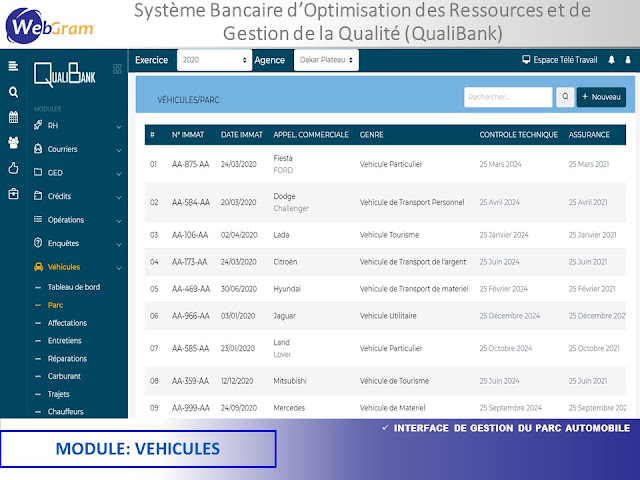The image size is (640, 480).
Task: Click immatriculation AA-584-AA
Action: (x=191, y=202)
